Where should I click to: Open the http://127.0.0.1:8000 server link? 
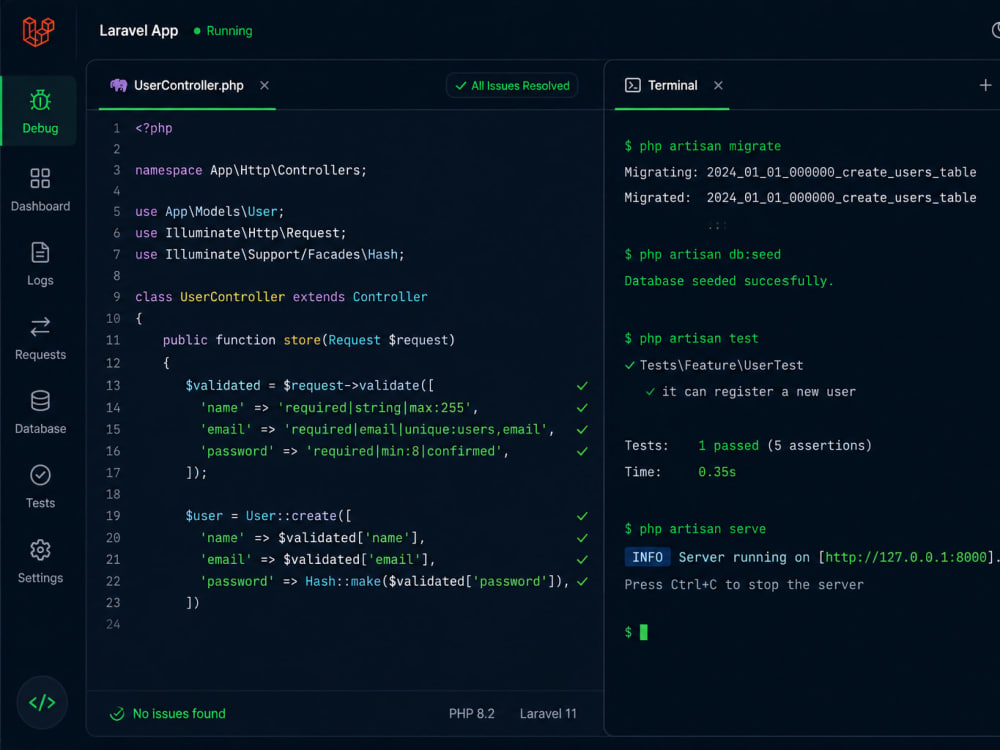click(x=906, y=557)
